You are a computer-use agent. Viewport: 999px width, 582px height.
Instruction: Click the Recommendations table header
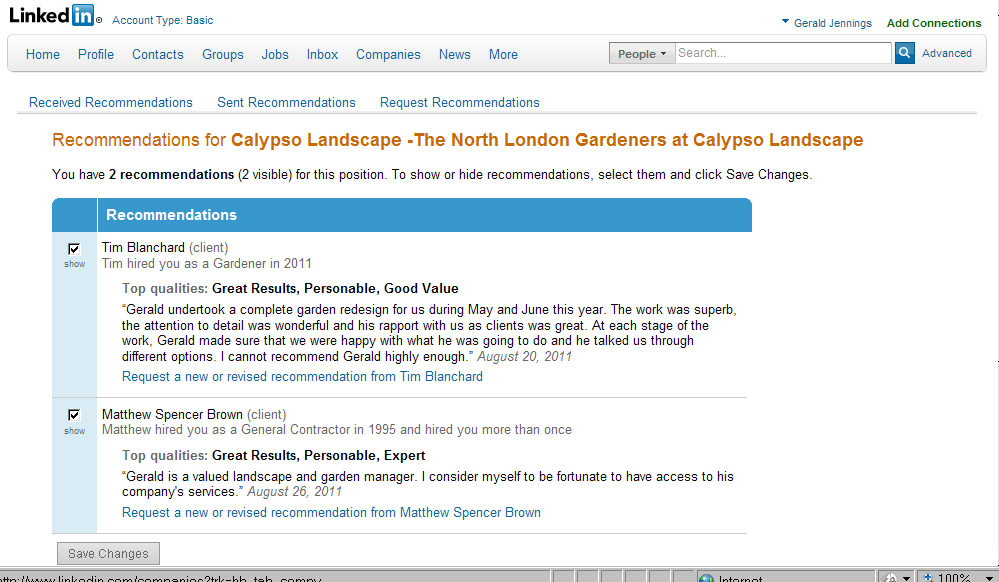pos(402,215)
